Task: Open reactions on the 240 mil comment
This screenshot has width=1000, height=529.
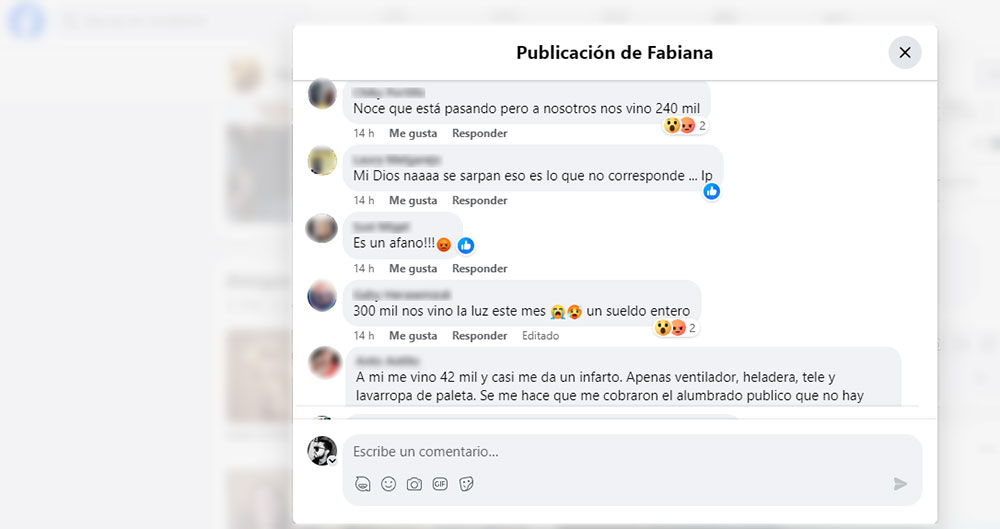Action: tap(686, 126)
